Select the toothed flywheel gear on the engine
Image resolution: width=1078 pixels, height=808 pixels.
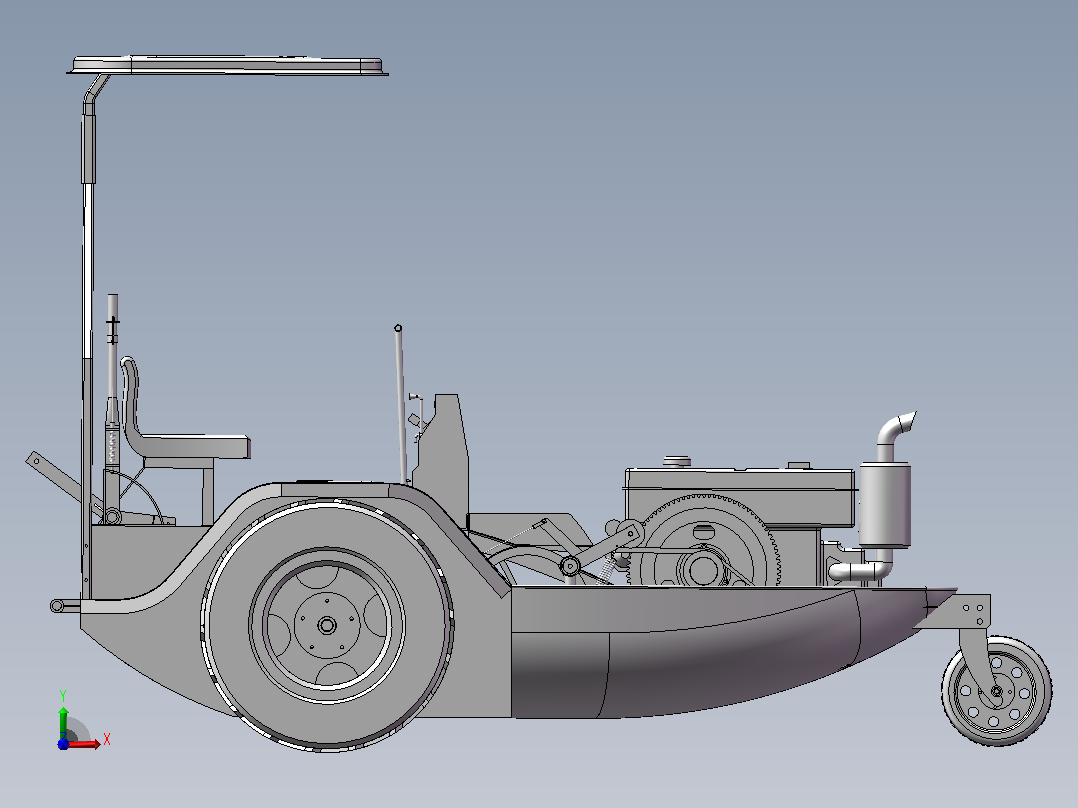point(705,543)
